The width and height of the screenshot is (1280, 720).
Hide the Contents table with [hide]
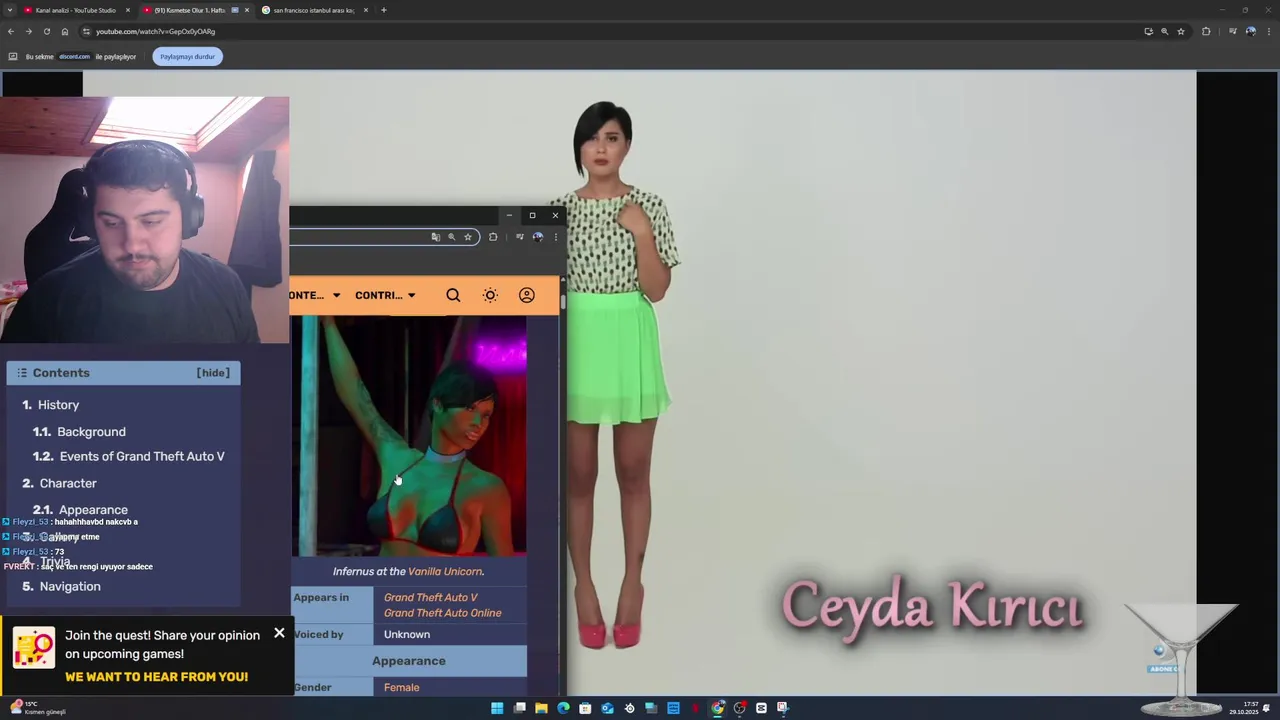point(213,372)
